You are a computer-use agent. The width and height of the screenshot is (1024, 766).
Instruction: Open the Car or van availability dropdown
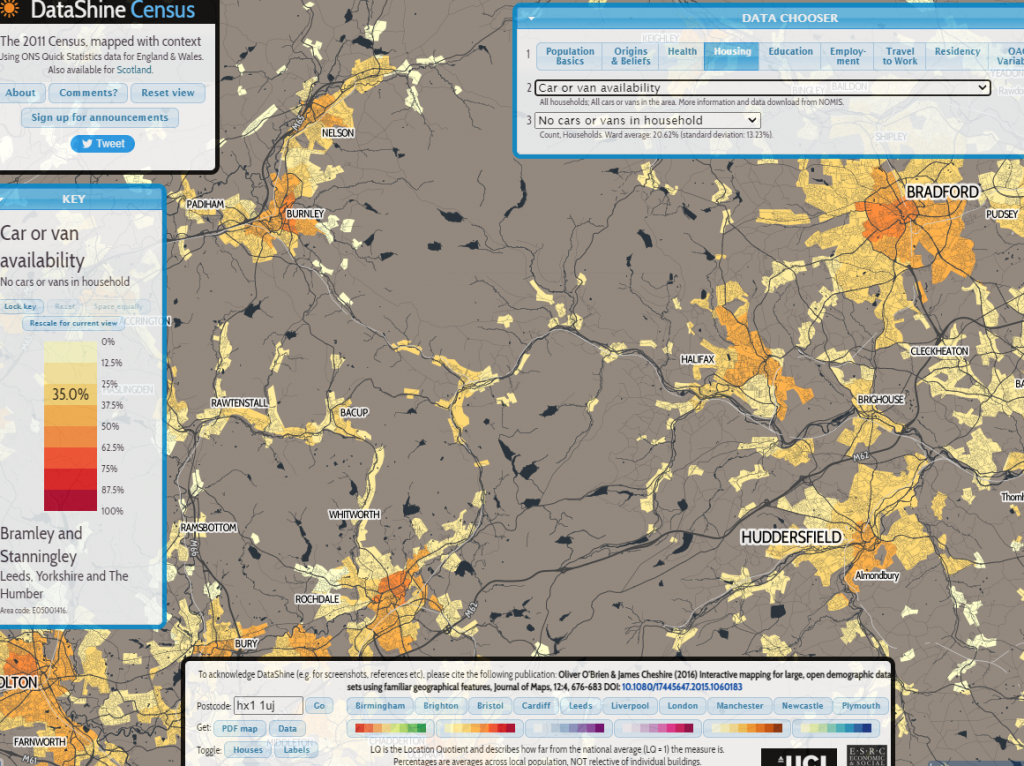762,88
